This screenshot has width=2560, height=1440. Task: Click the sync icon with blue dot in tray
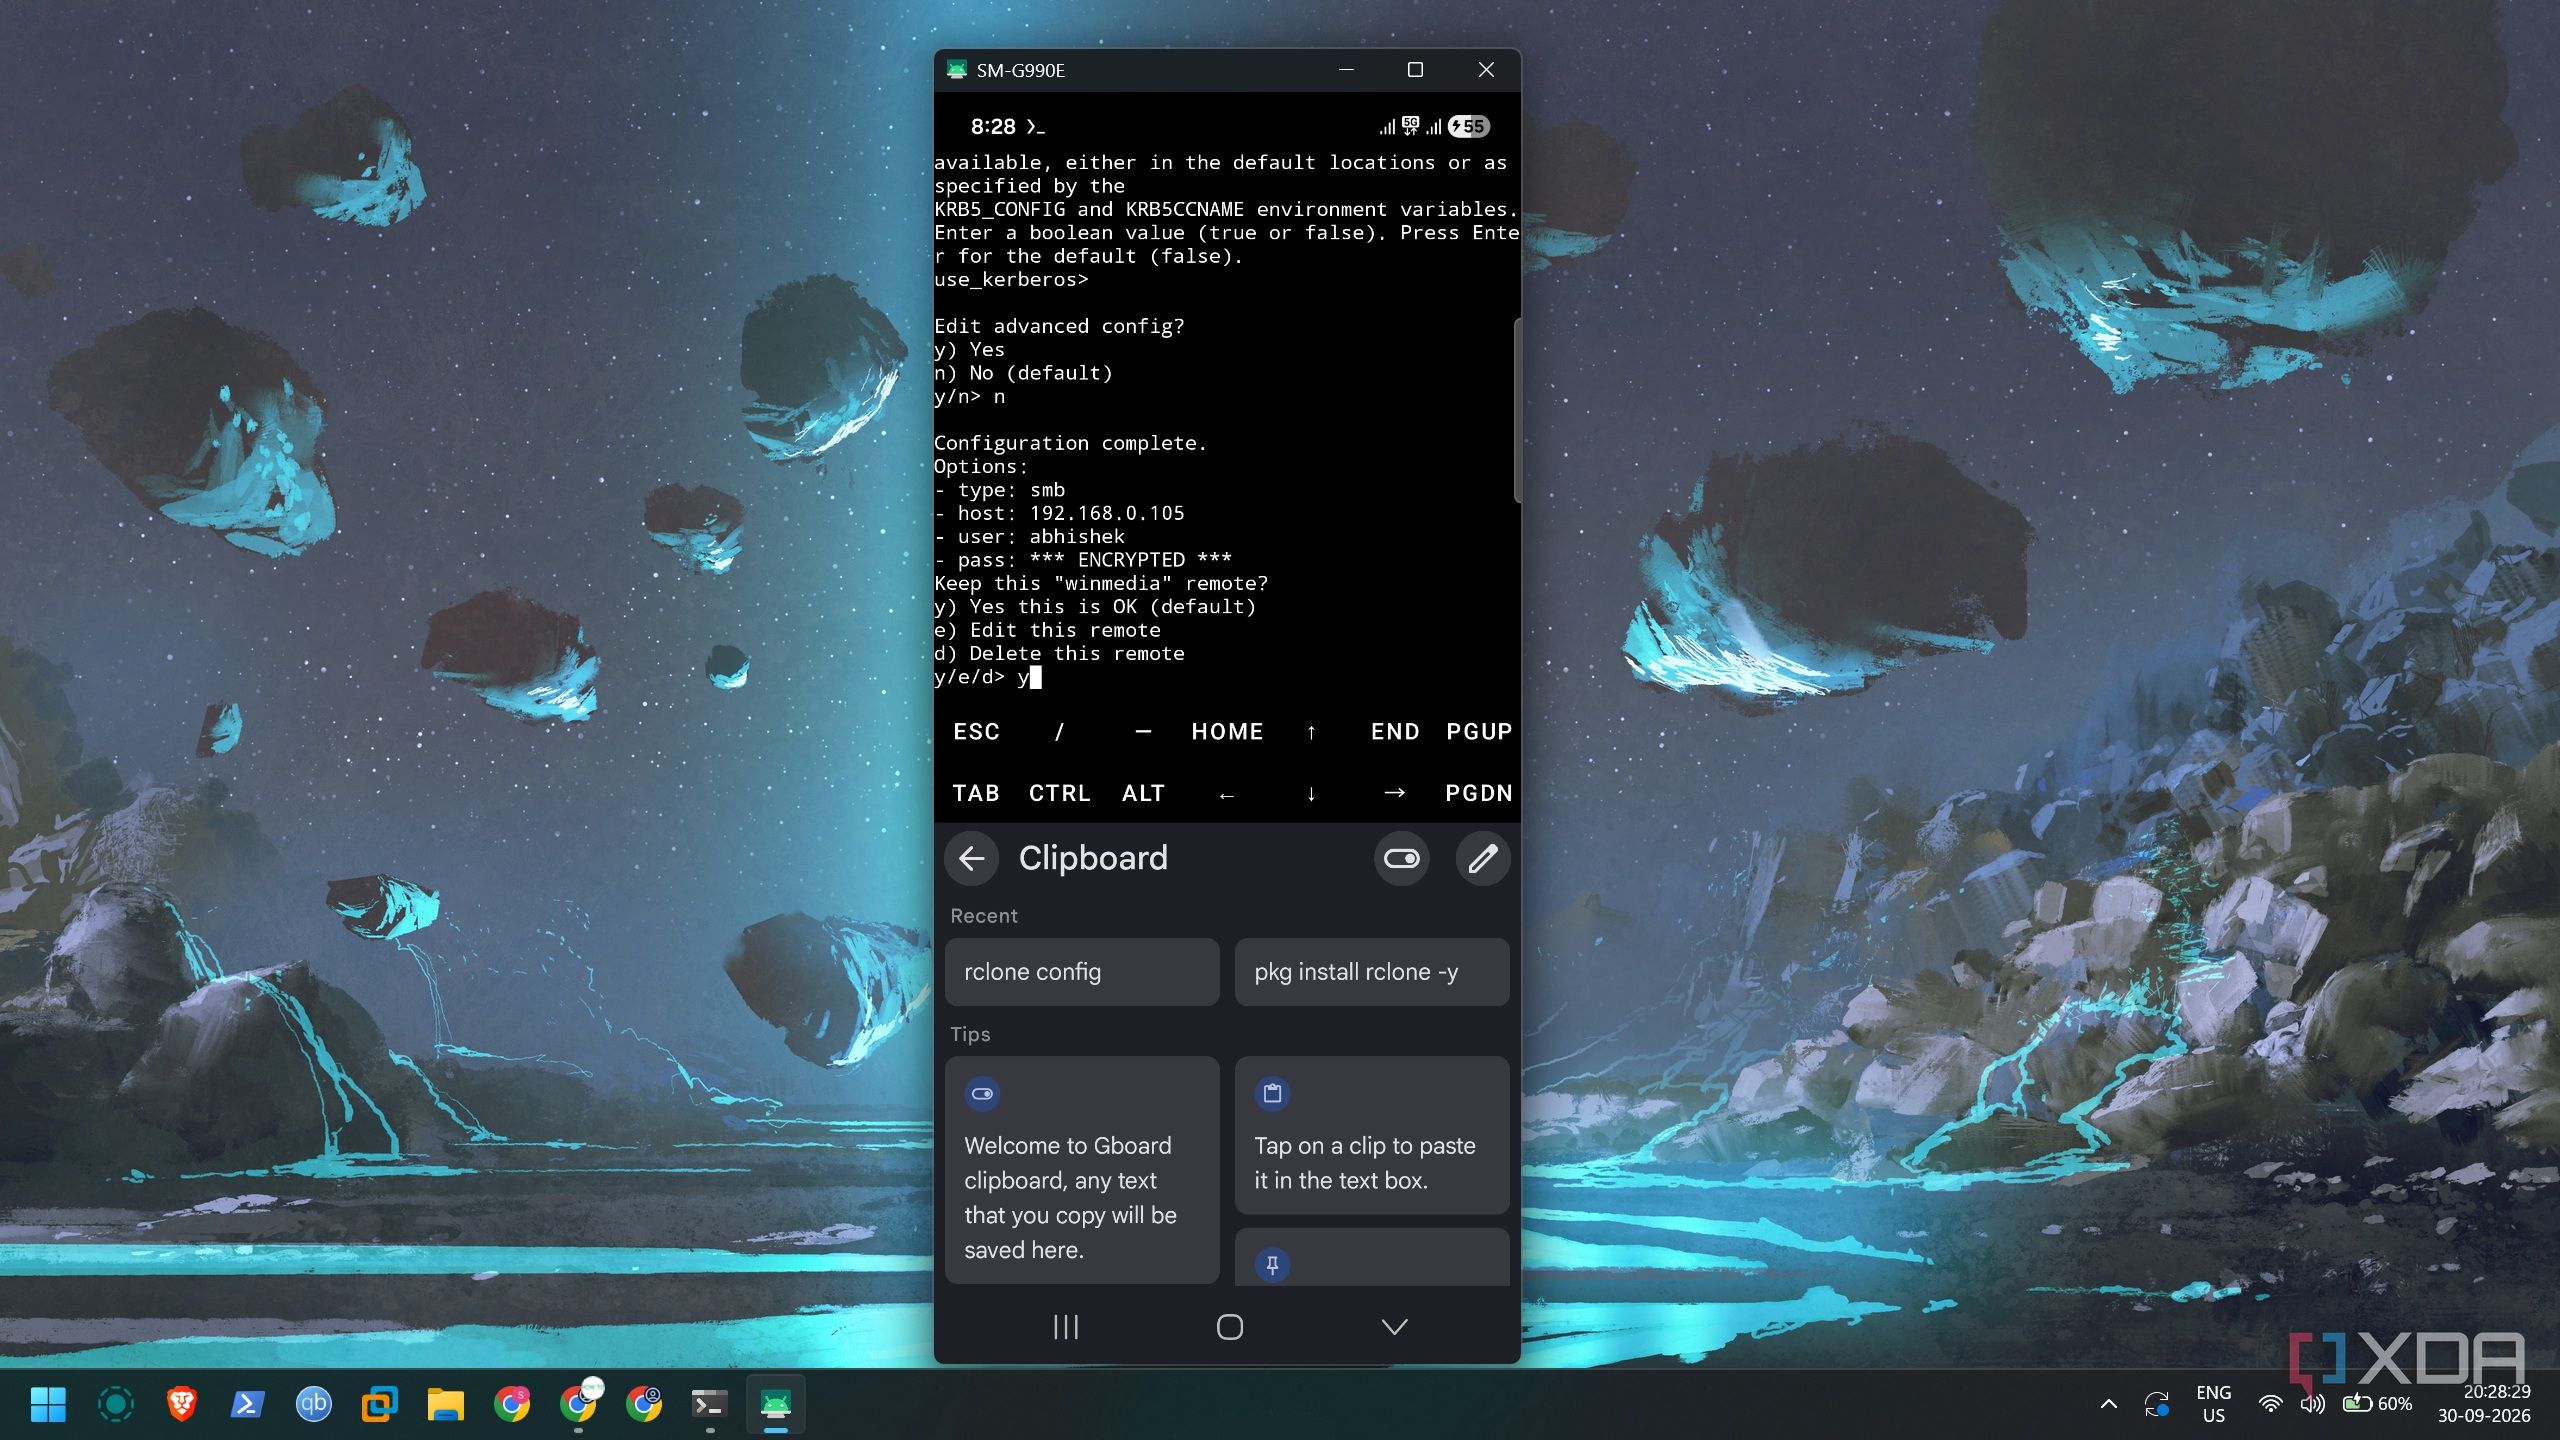click(x=2157, y=1404)
